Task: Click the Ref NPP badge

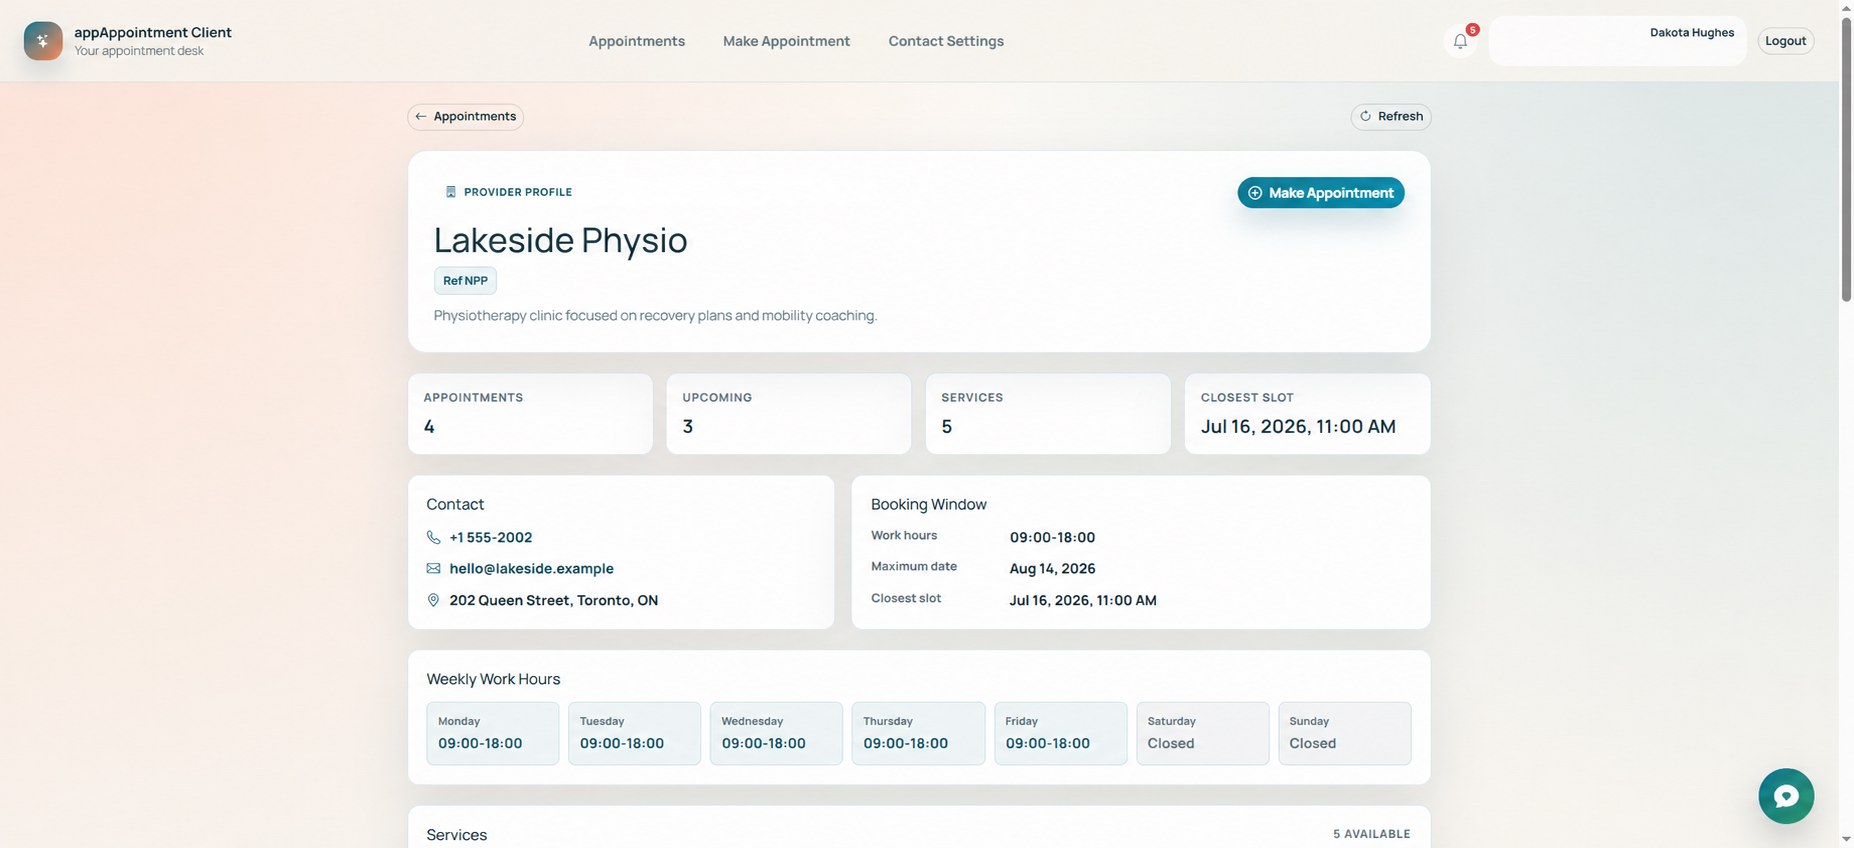Action: 465,281
